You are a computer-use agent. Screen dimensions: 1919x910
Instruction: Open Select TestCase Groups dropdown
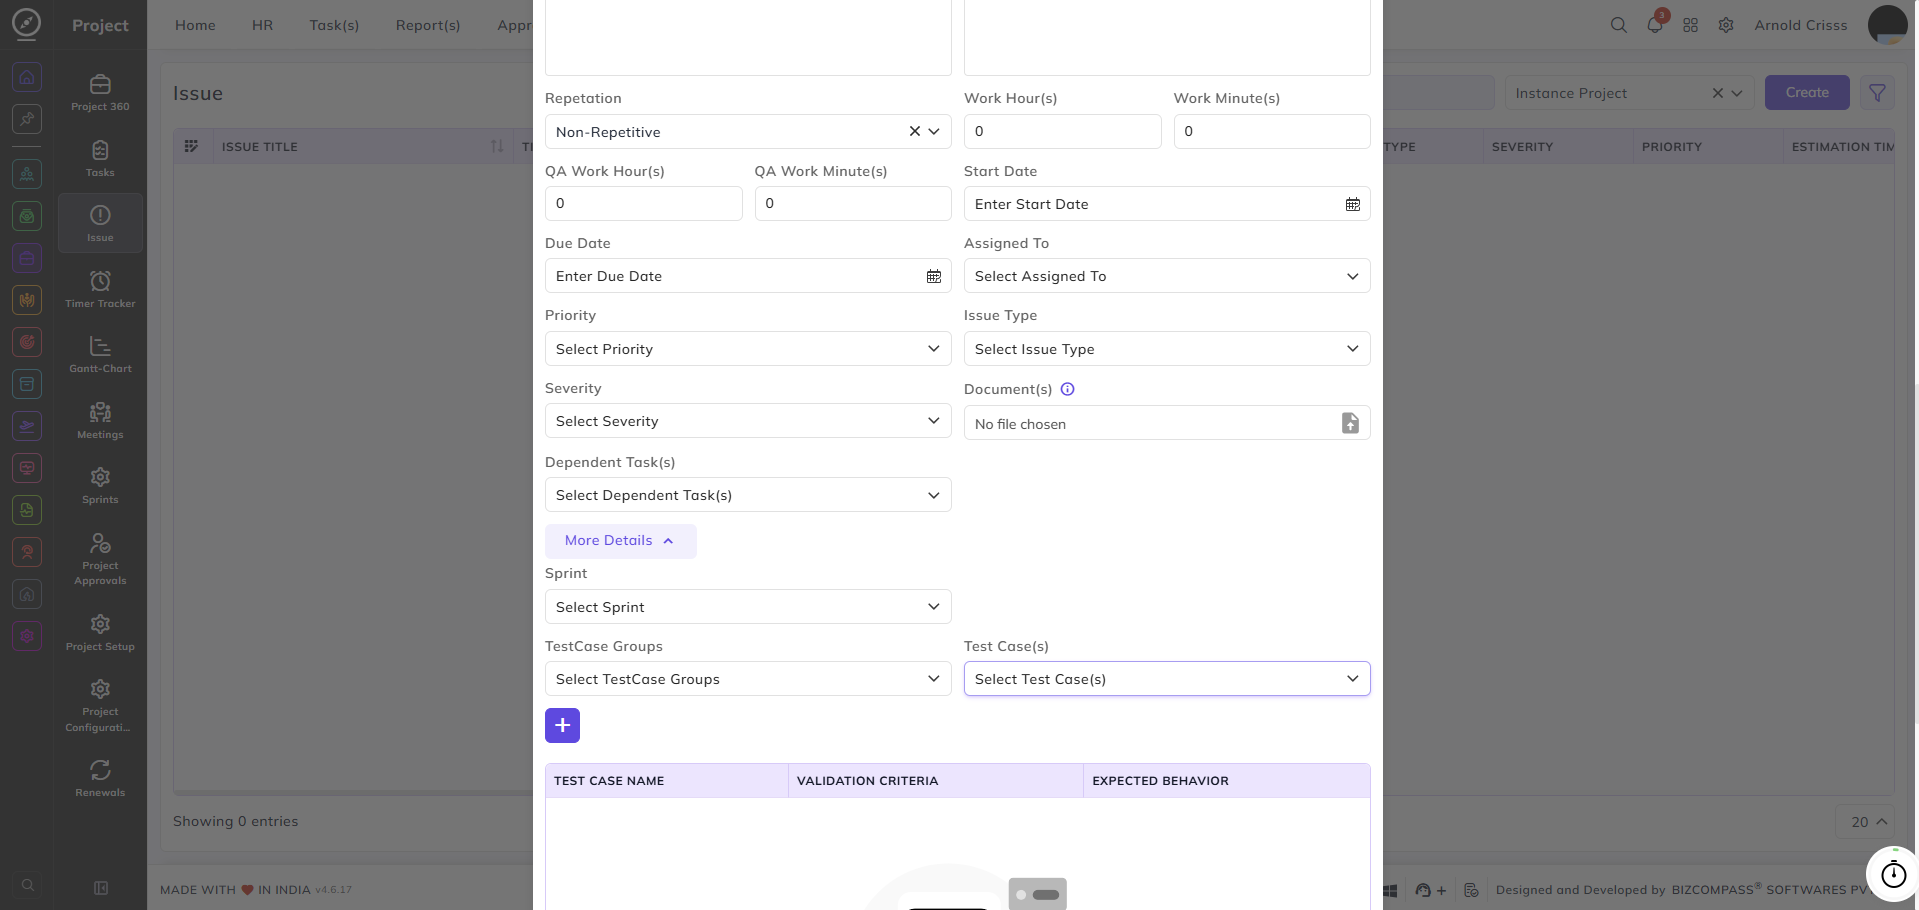coord(748,679)
